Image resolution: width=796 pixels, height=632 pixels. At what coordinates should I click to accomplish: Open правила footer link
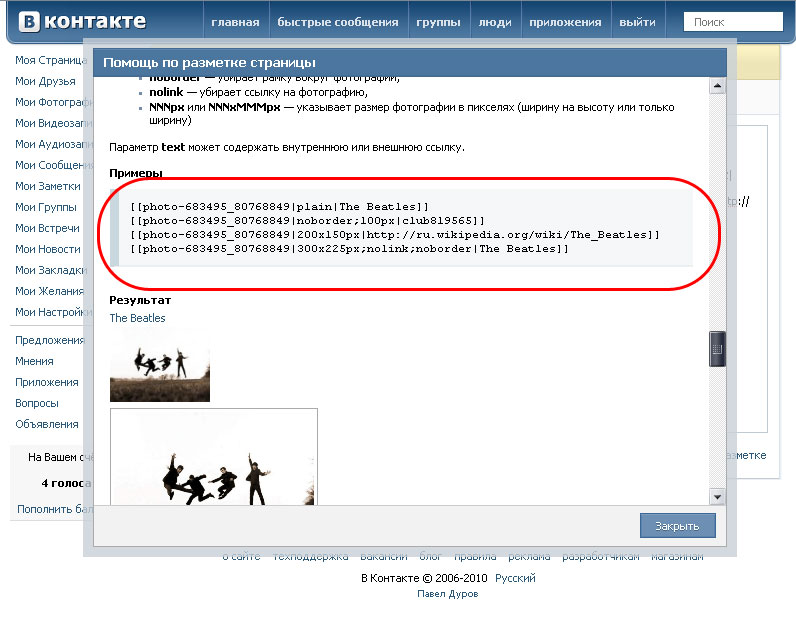475,557
